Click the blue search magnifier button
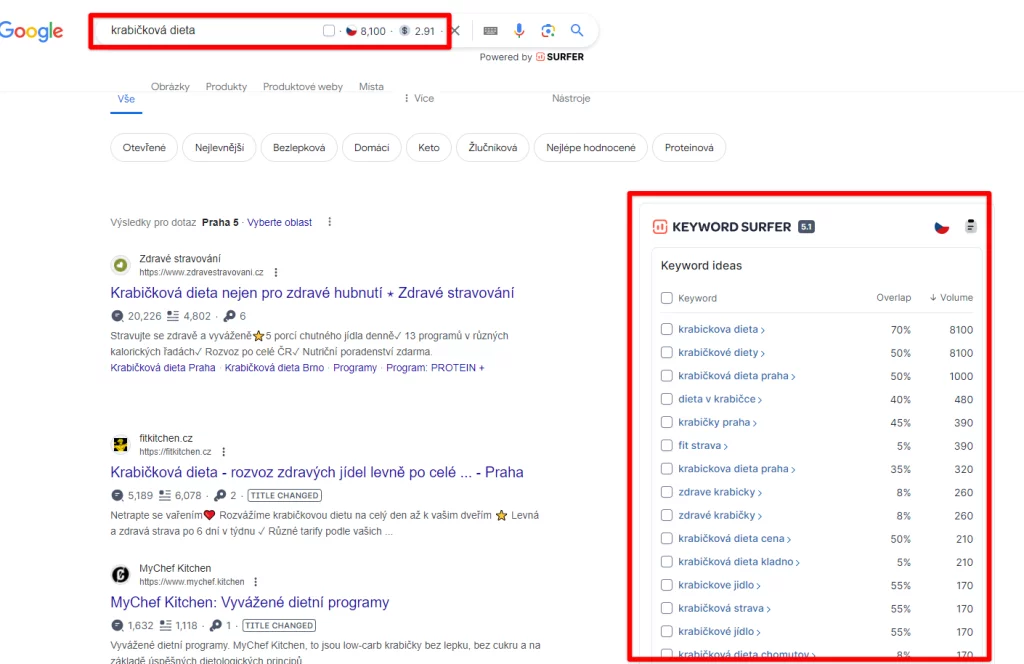 pyautogui.click(x=577, y=30)
